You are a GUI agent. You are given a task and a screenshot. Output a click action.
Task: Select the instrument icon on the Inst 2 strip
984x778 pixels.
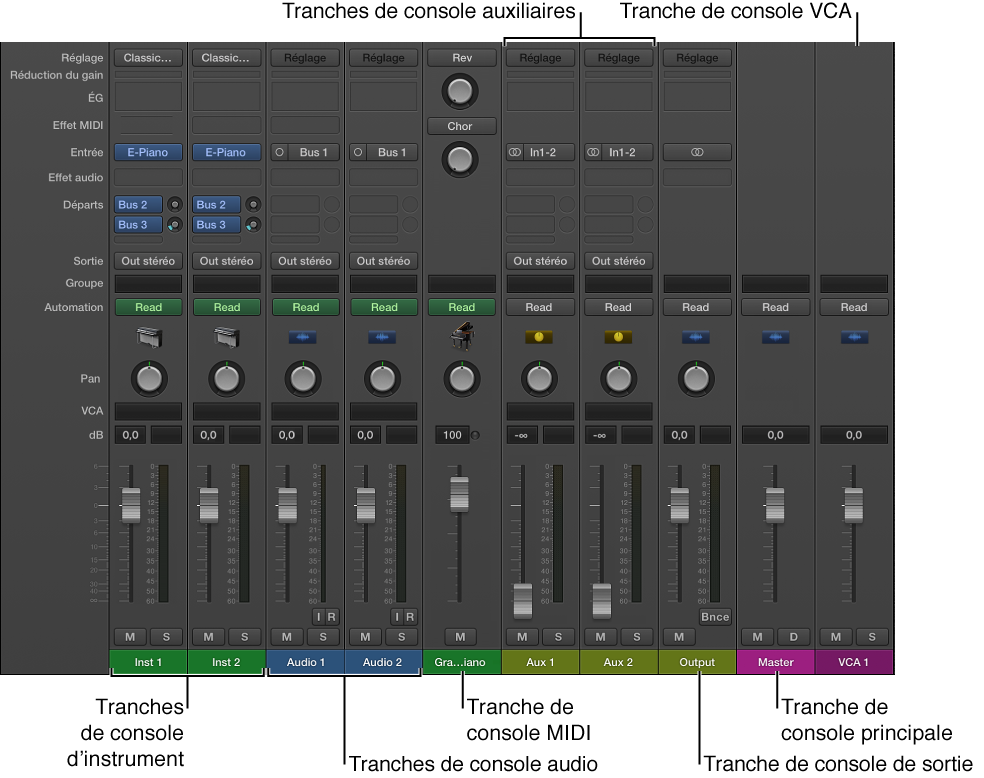pyautogui.click(x=226, y=337)
